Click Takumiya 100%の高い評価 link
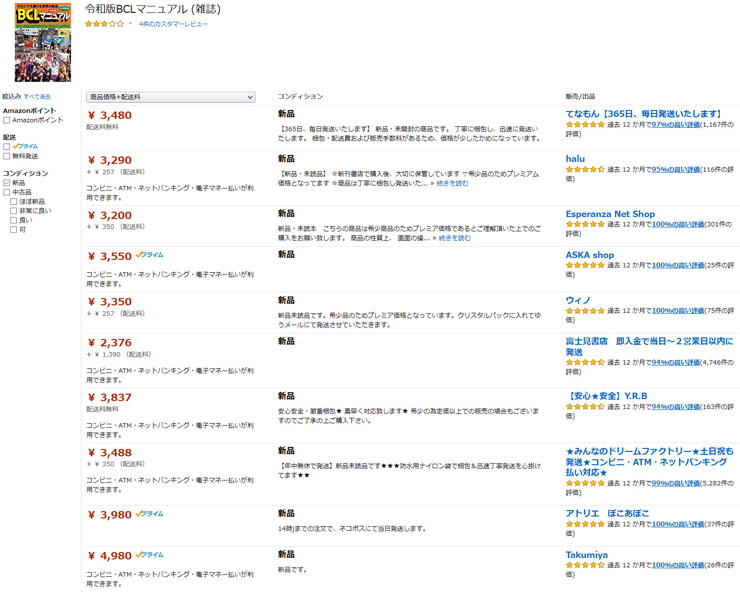The image size is (740, 592). (678, 565)
